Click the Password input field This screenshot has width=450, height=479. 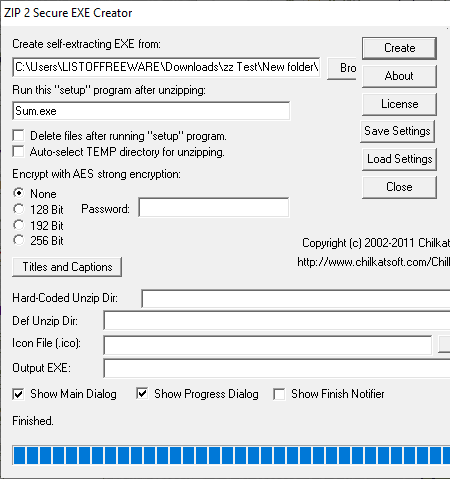click(x=214, y=208)
